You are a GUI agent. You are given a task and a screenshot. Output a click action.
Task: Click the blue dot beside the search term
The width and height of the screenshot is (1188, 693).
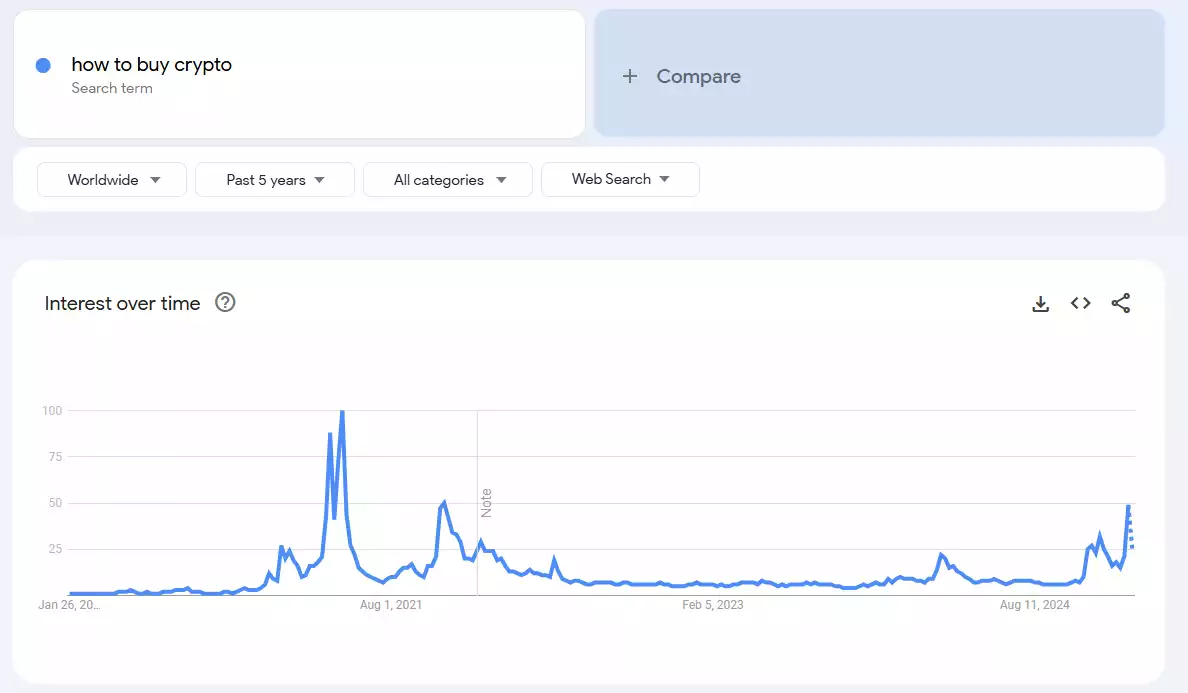click(x=43, y=64)
